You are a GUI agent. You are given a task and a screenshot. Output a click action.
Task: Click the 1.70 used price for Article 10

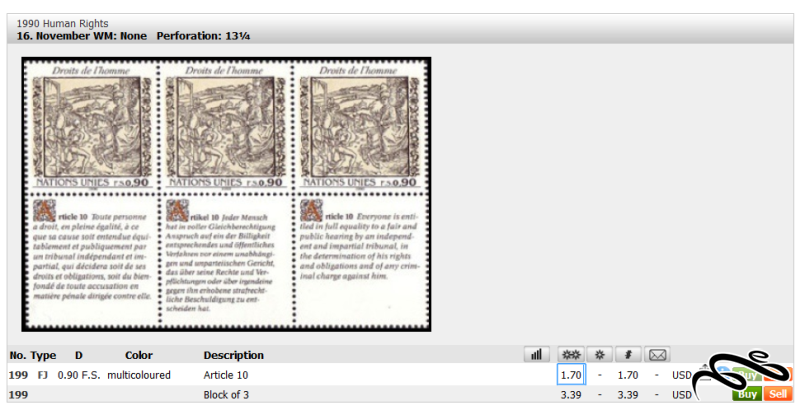(628, 375)
